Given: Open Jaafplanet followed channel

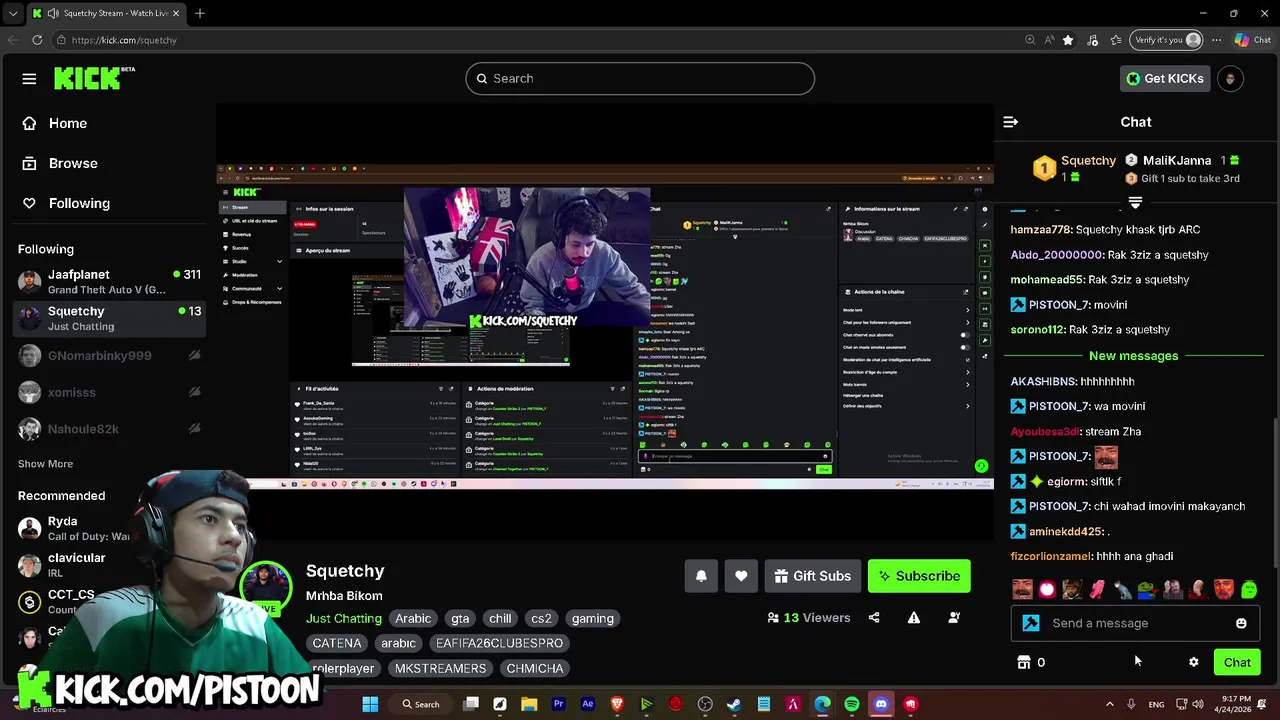Looking at the screenshot, I should click(108, 281).
